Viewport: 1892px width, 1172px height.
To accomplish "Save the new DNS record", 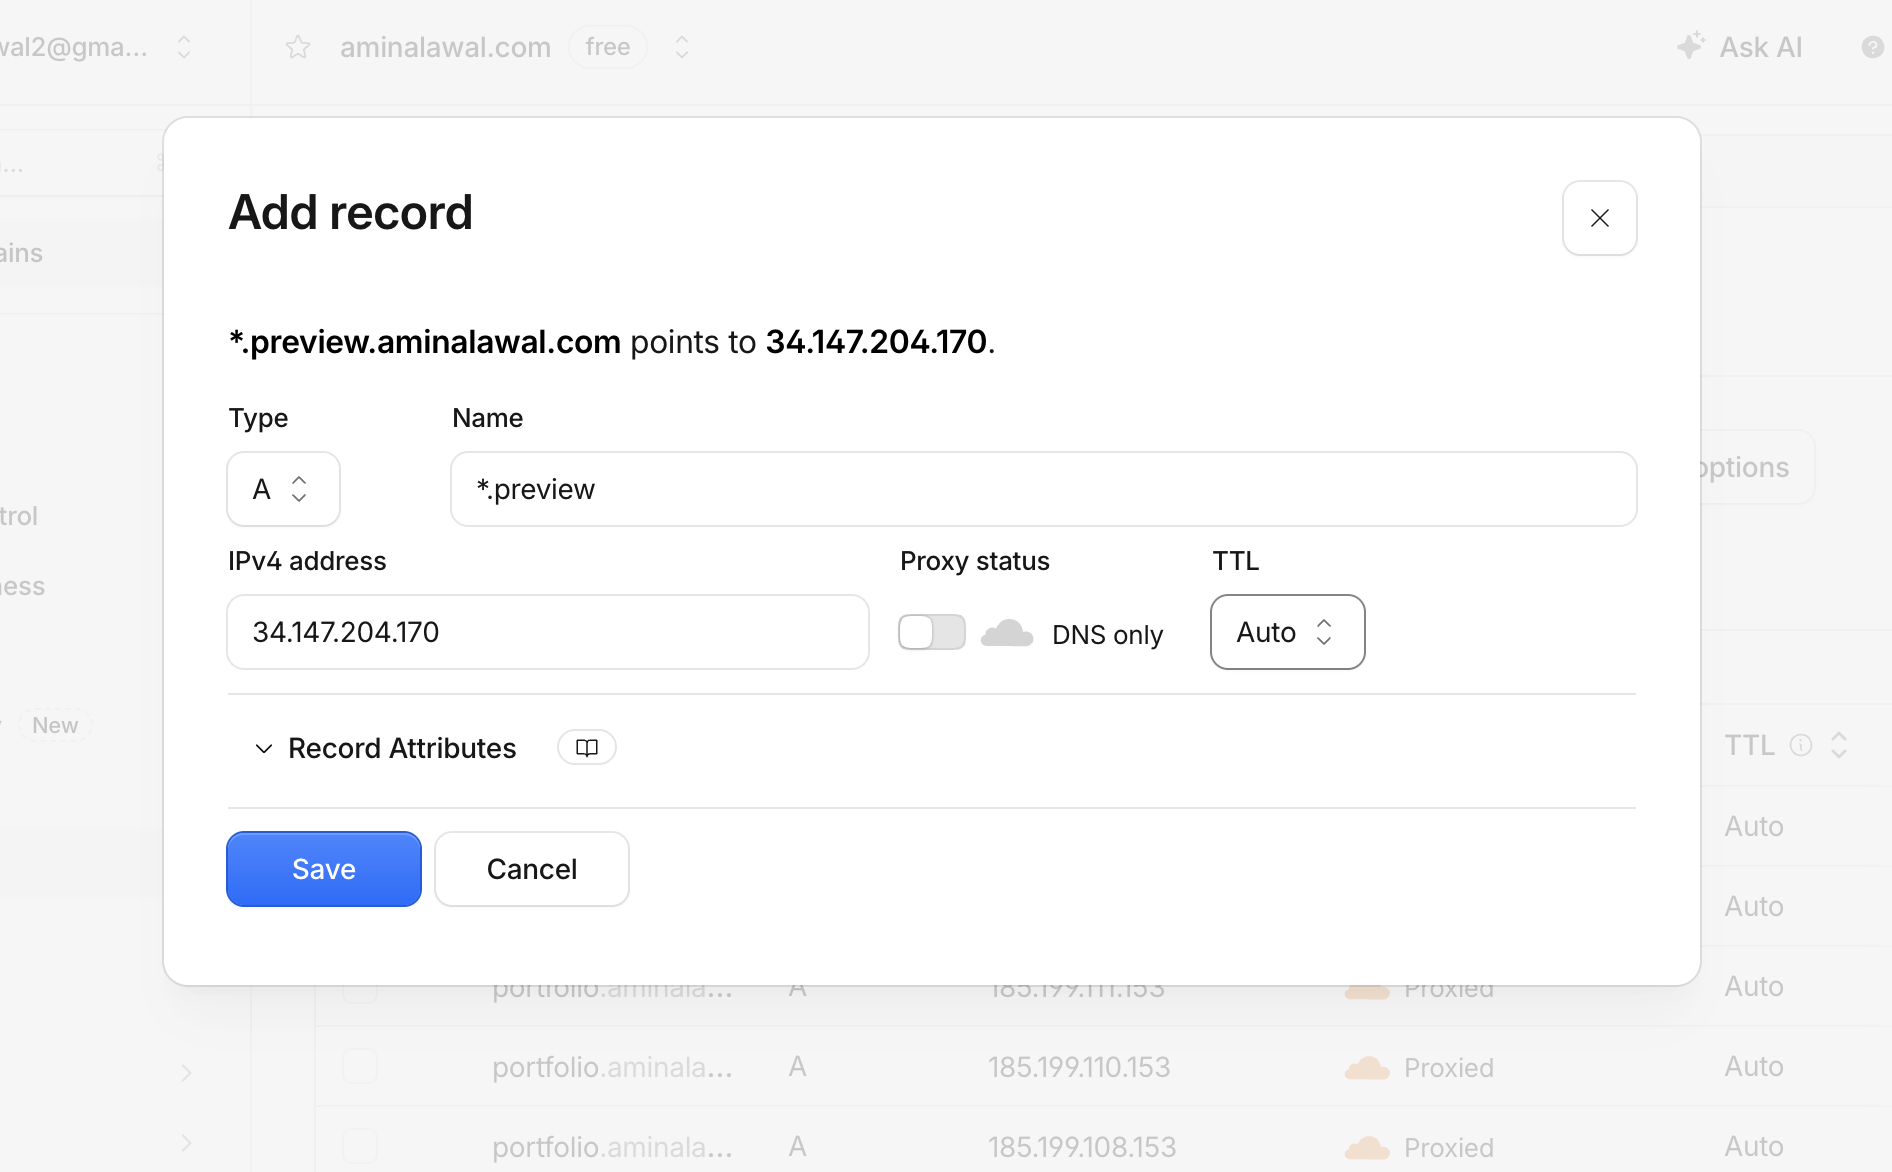I will click(324, 869).
